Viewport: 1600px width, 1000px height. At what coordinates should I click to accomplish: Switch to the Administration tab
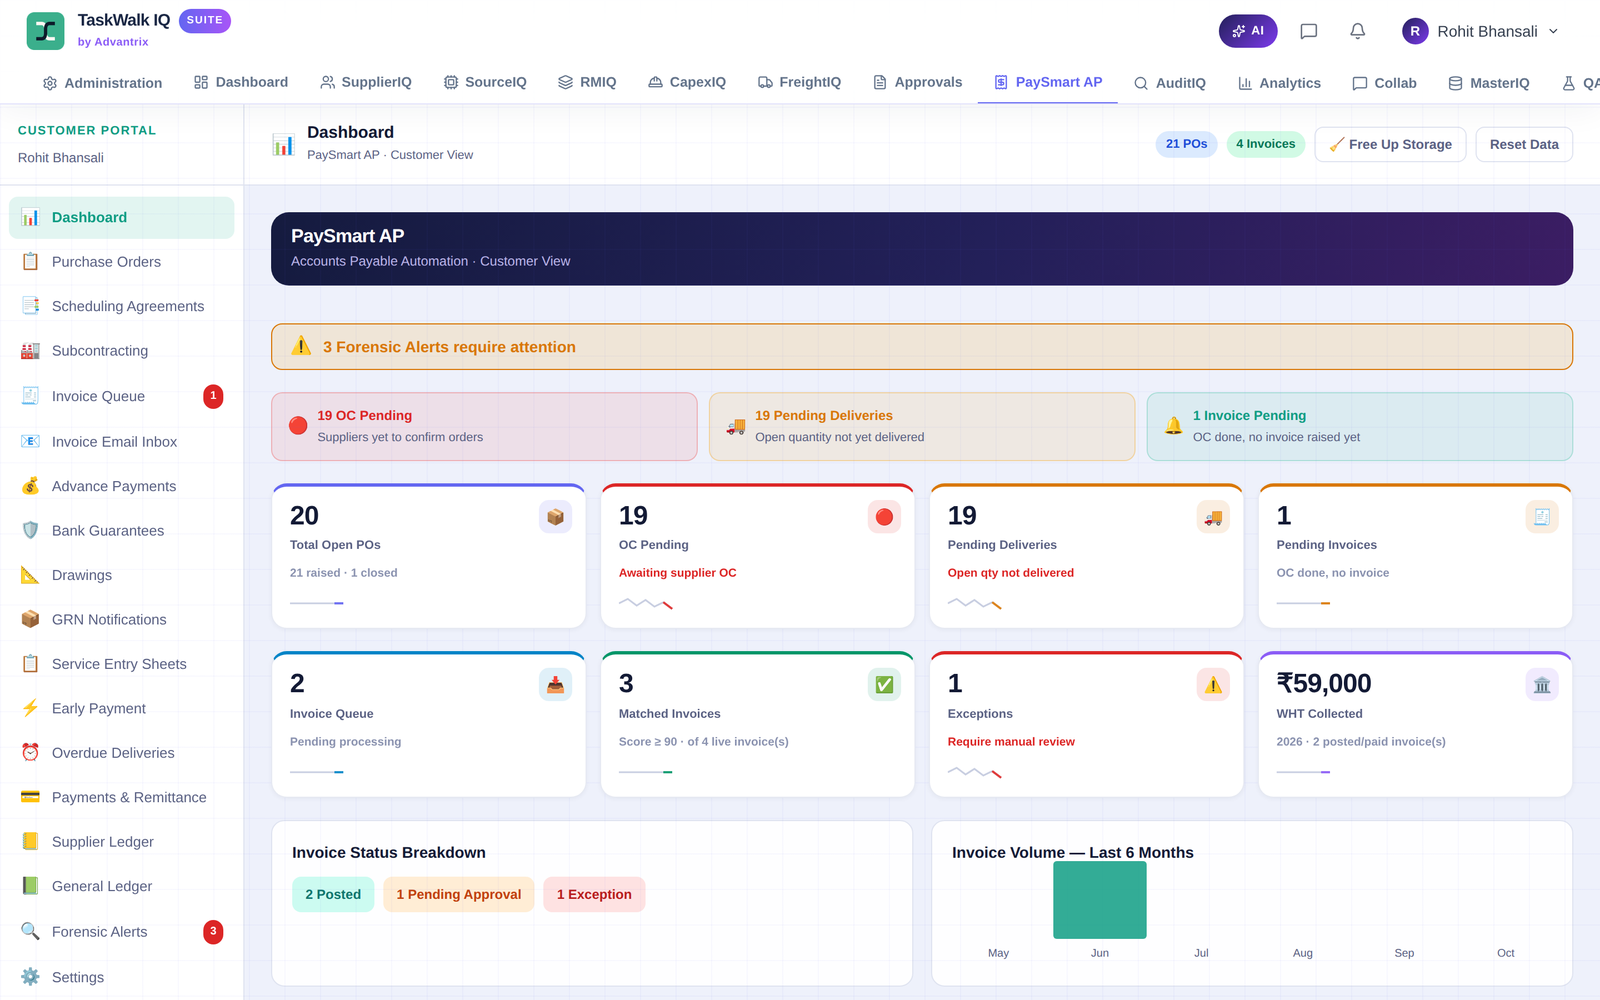tap(102, 83)
